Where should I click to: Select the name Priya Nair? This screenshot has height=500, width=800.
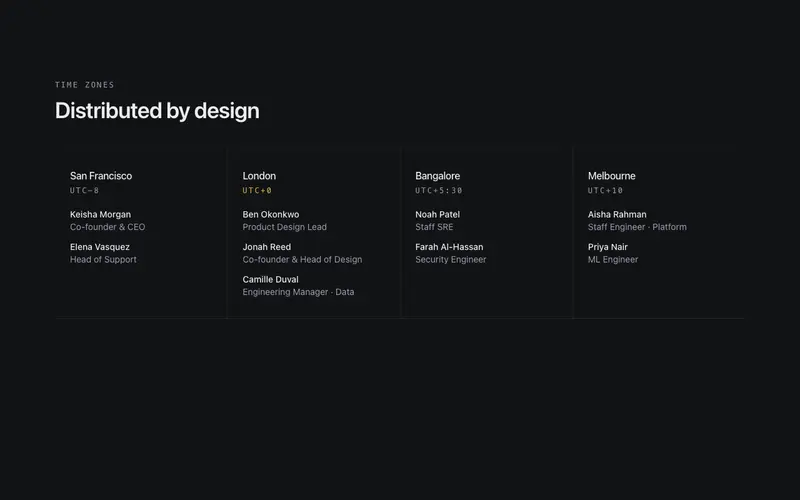point(608,247)
